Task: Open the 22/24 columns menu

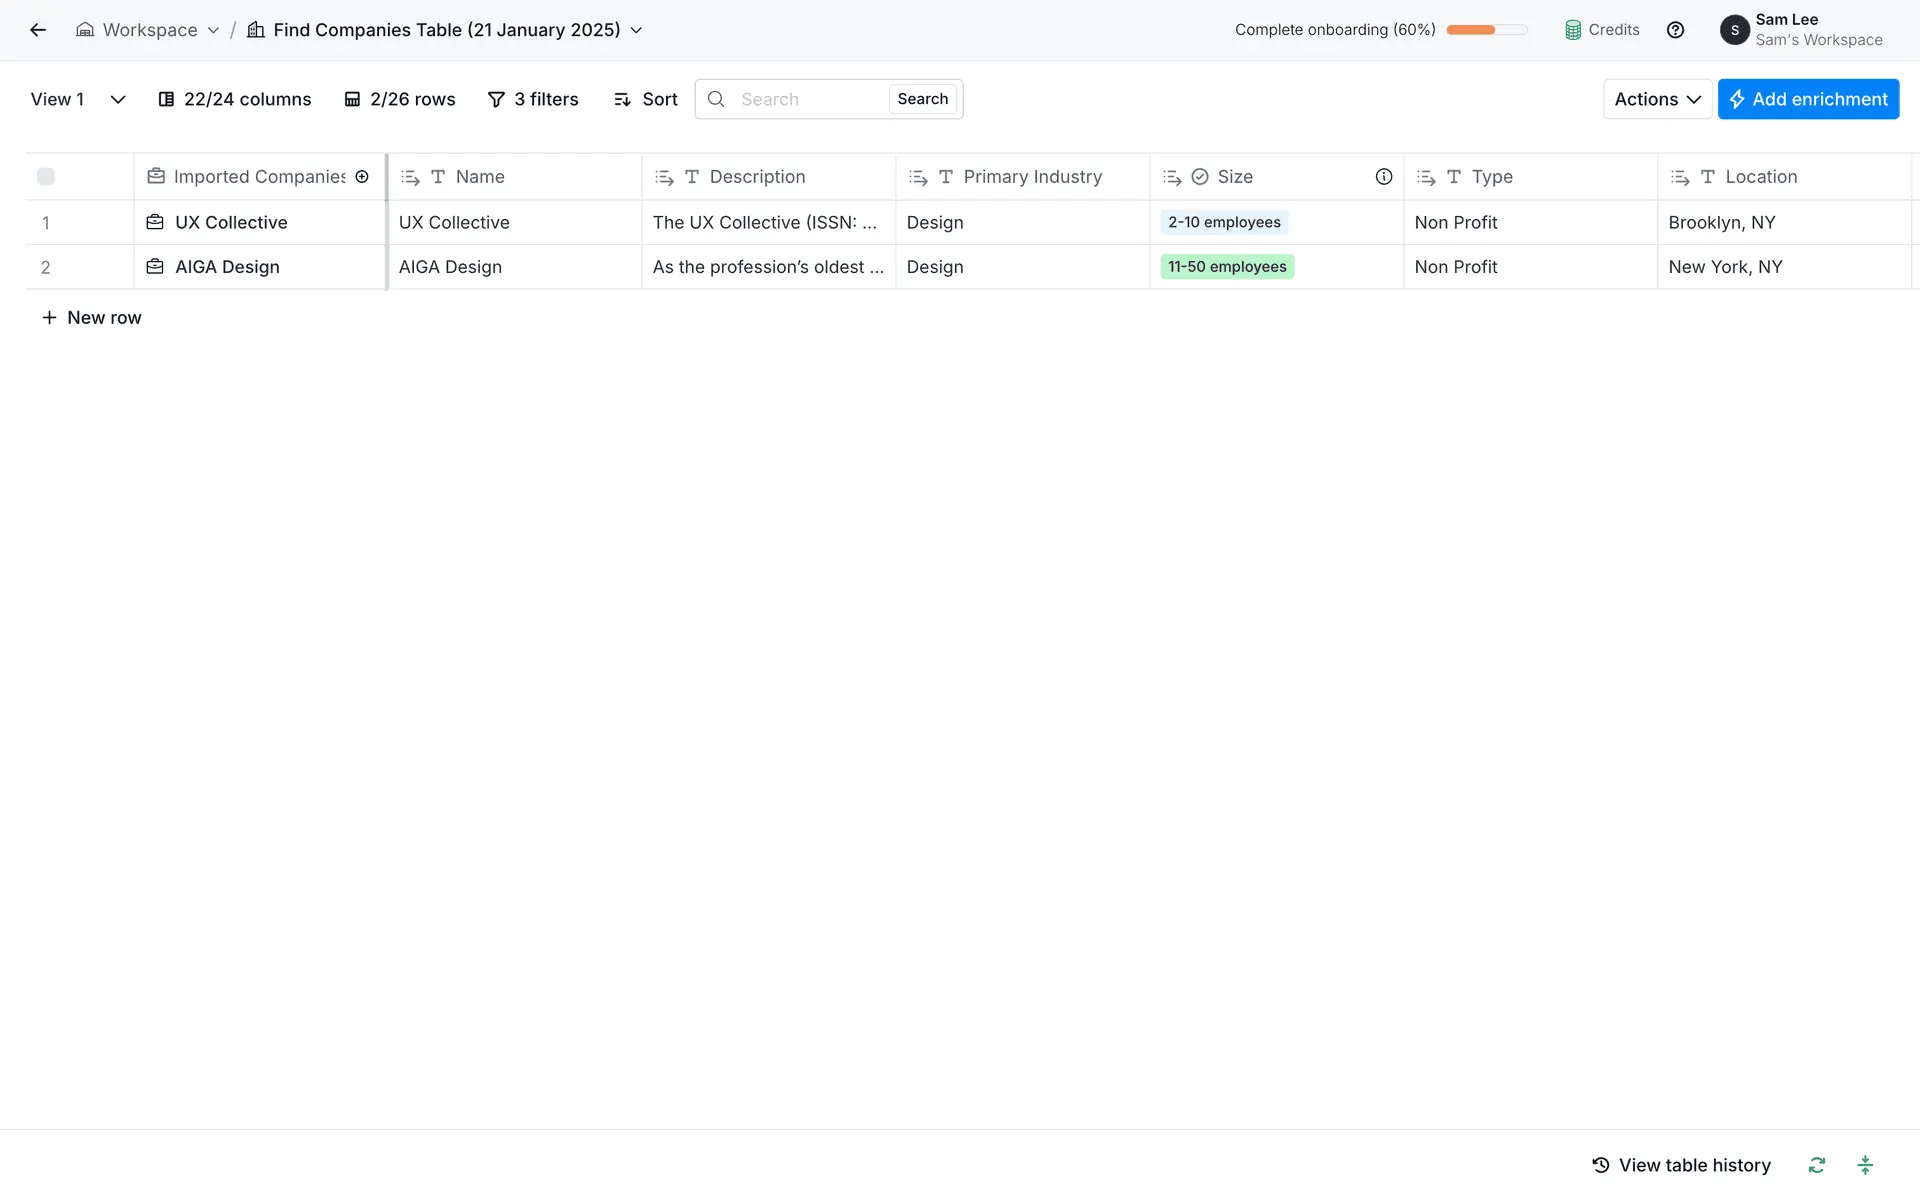Action: click(x=235, y=99)
